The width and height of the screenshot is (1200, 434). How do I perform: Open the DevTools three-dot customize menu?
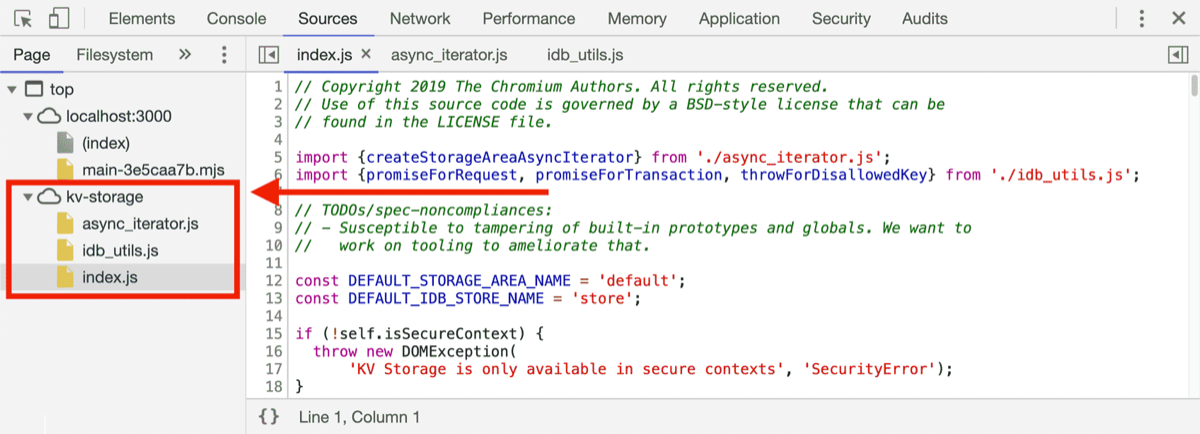[1142, 18]
